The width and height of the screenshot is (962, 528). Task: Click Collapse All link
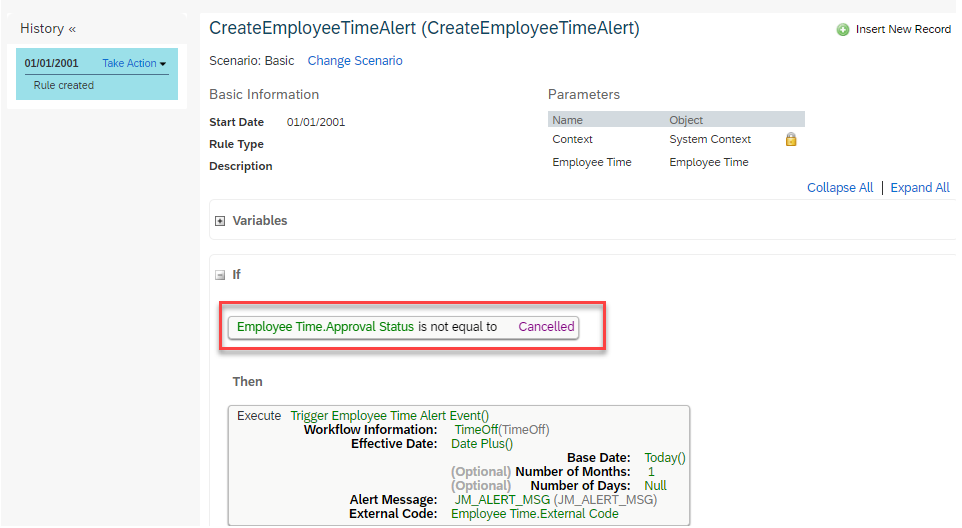[840, 188]
